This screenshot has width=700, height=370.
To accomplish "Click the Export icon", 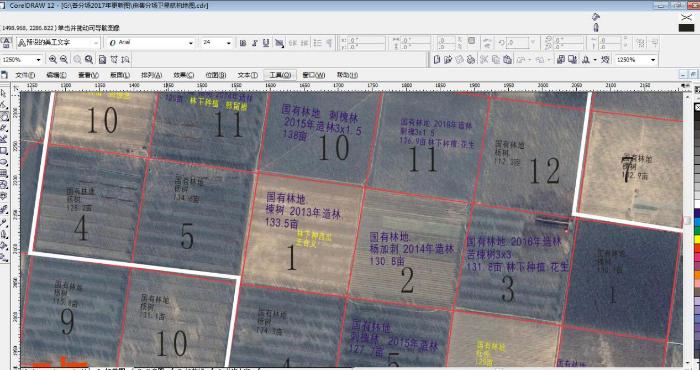I will [x=572, y=59].
